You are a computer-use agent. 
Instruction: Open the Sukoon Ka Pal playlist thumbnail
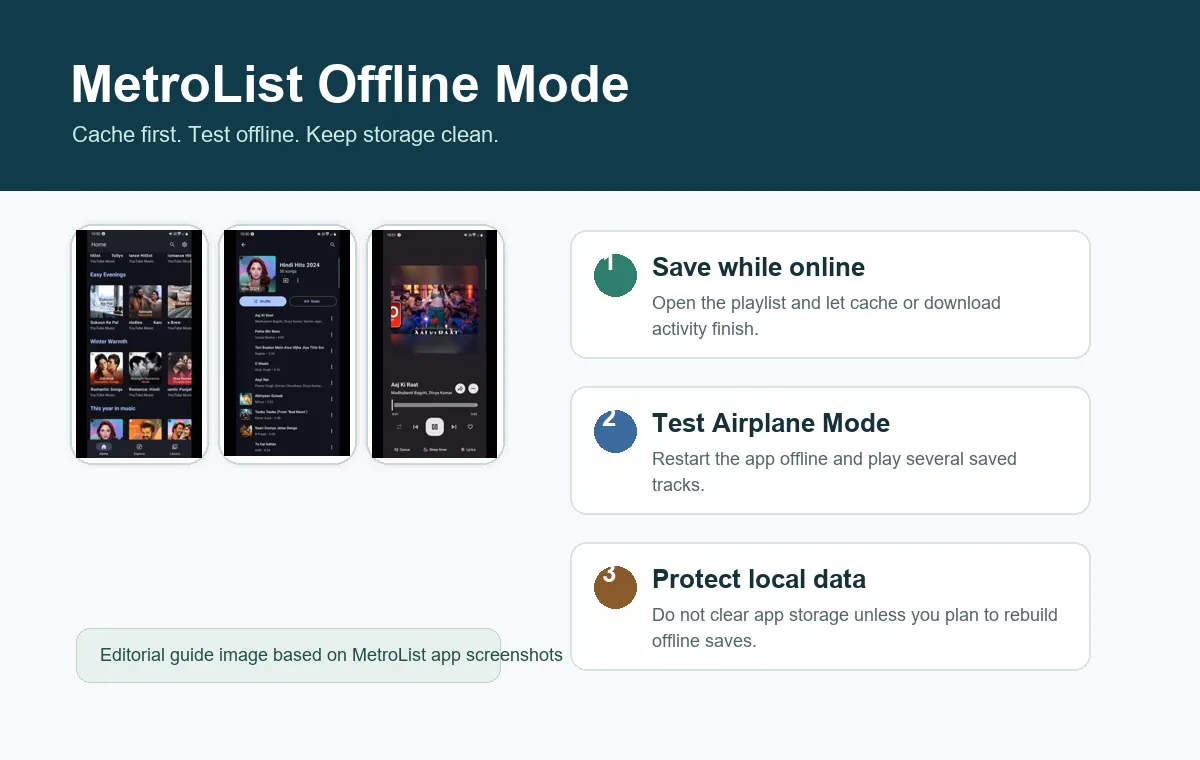107,302
